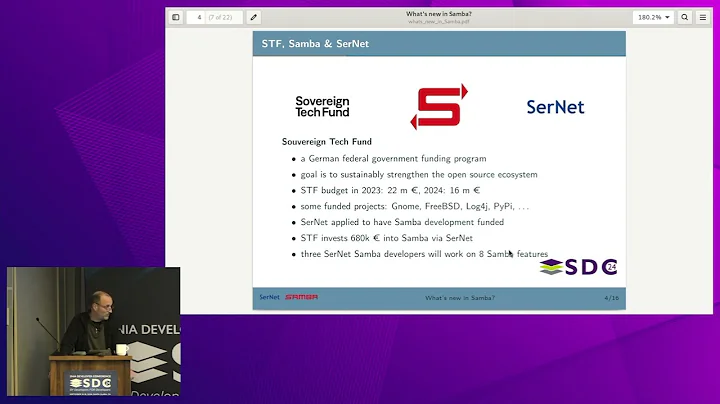Click 'SerNet applied to have Samba development funded'
This screenshot has height=404, width=720.
coord(402,222)
